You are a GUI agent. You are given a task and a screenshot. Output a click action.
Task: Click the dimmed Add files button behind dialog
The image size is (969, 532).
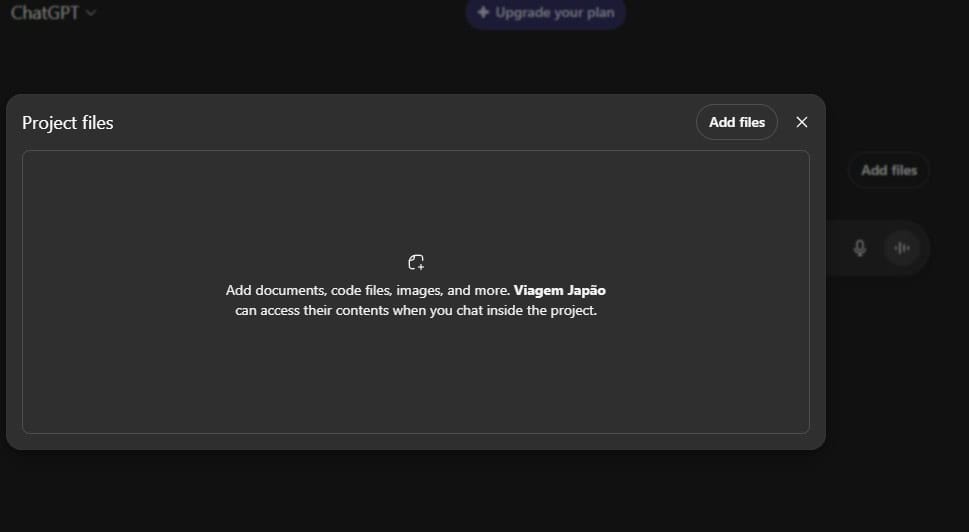(889, 170)
